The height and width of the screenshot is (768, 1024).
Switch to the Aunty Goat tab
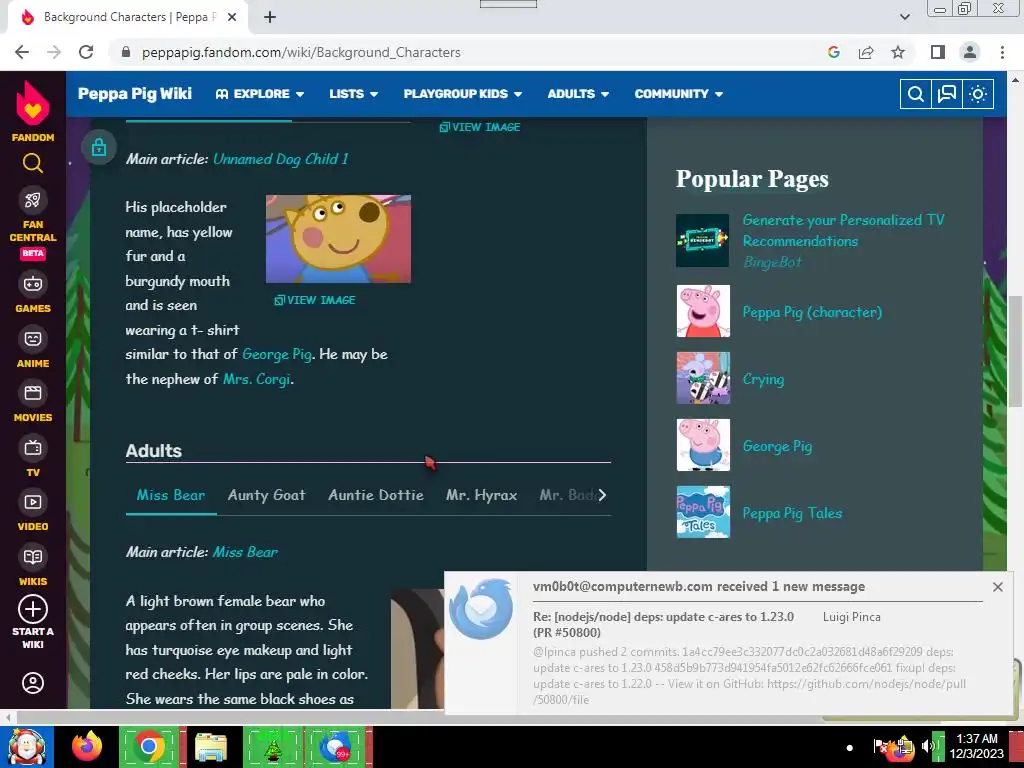tap(266, 496)
